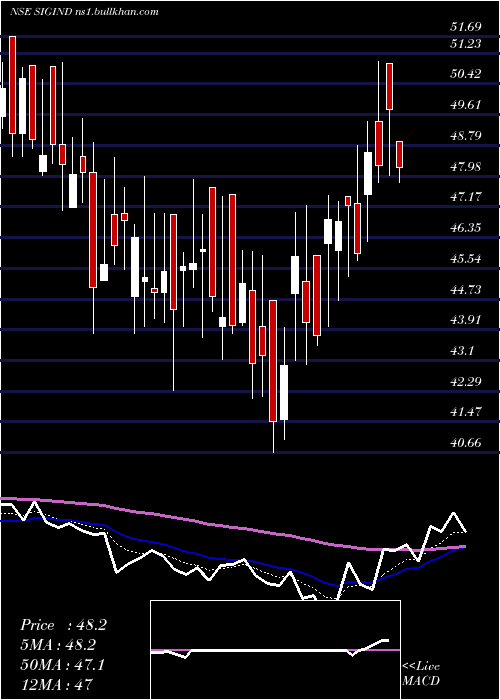Click the 'NSE SIGIND ns1.bullkhan.com' chart title
The height and width of the screenshot is (700, 500).
(x=84, y=12)
